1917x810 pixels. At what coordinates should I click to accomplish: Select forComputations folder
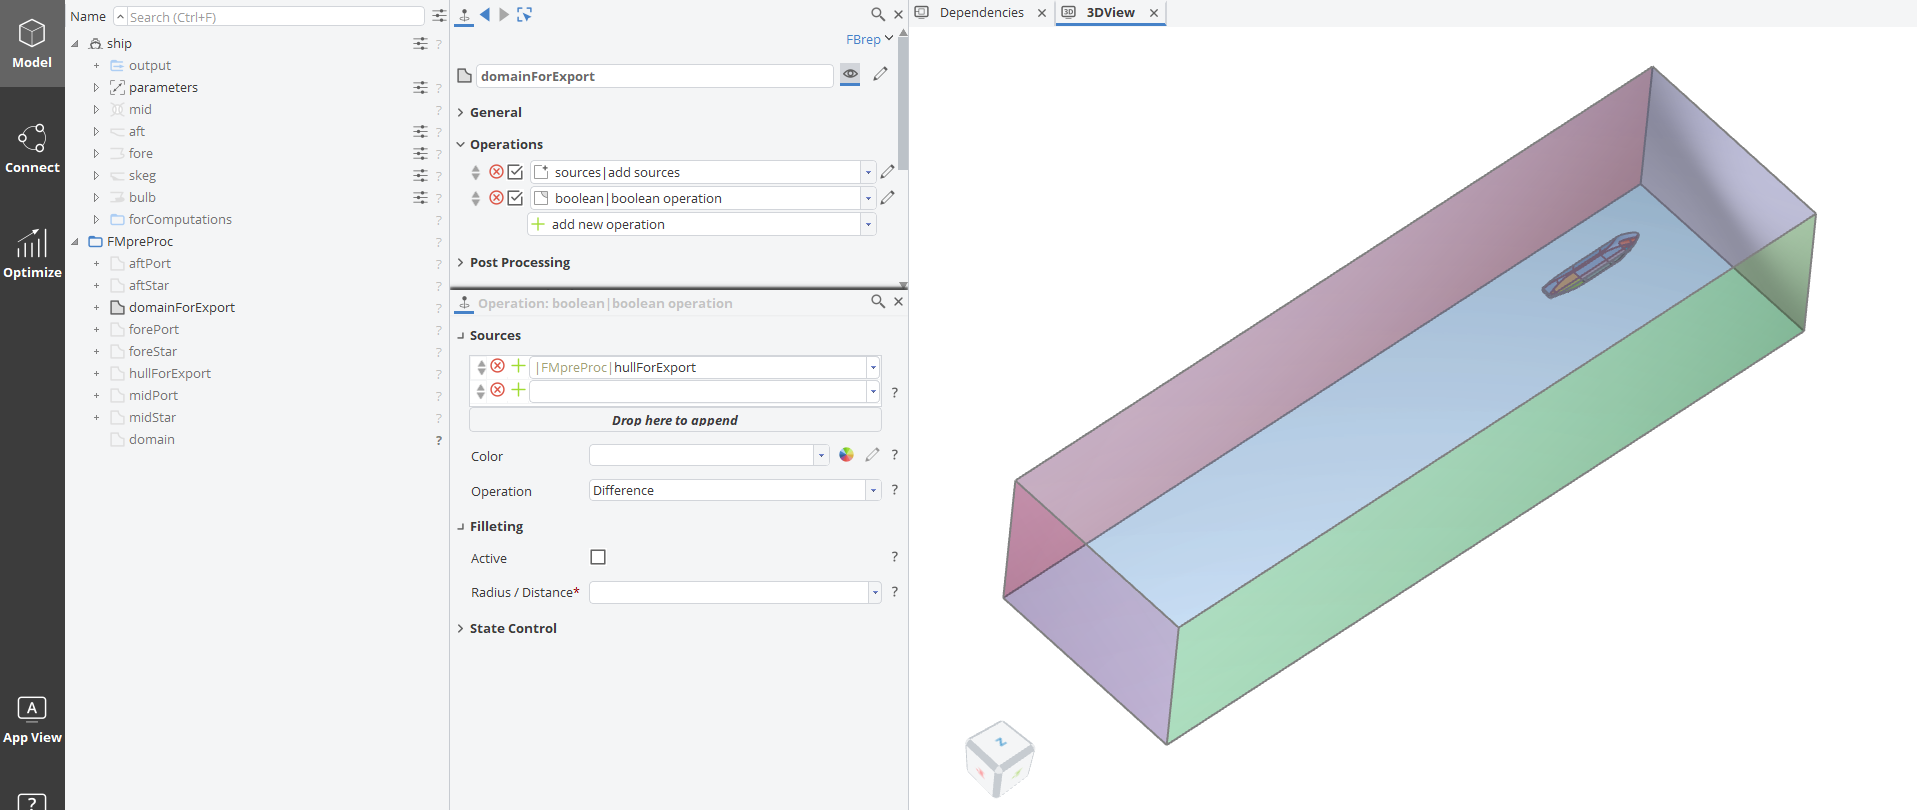(180, 220)
